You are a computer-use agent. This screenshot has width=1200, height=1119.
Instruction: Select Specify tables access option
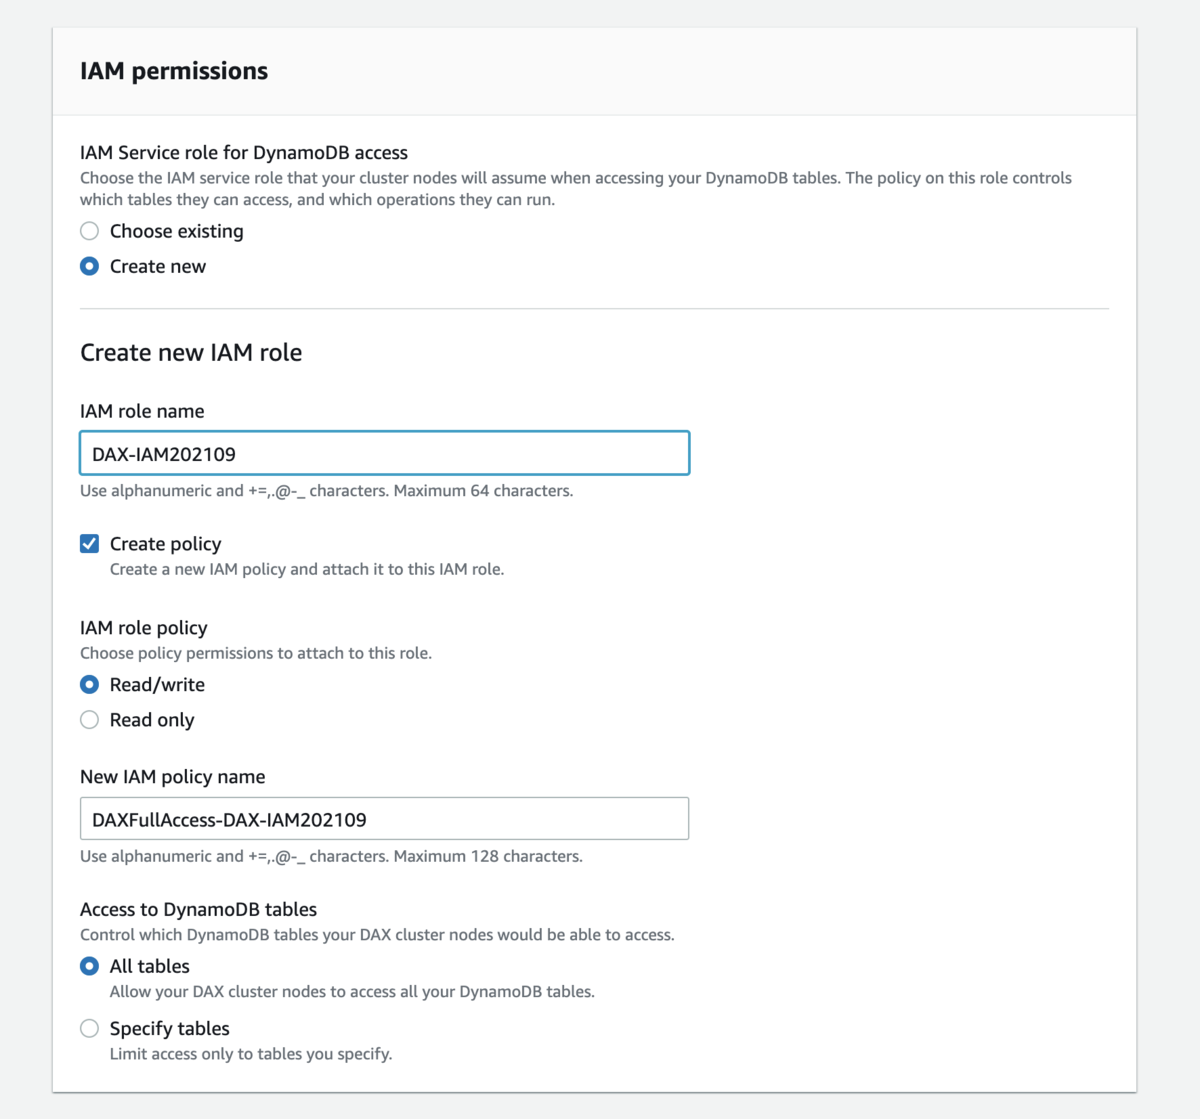click(x=89, y=1028)
